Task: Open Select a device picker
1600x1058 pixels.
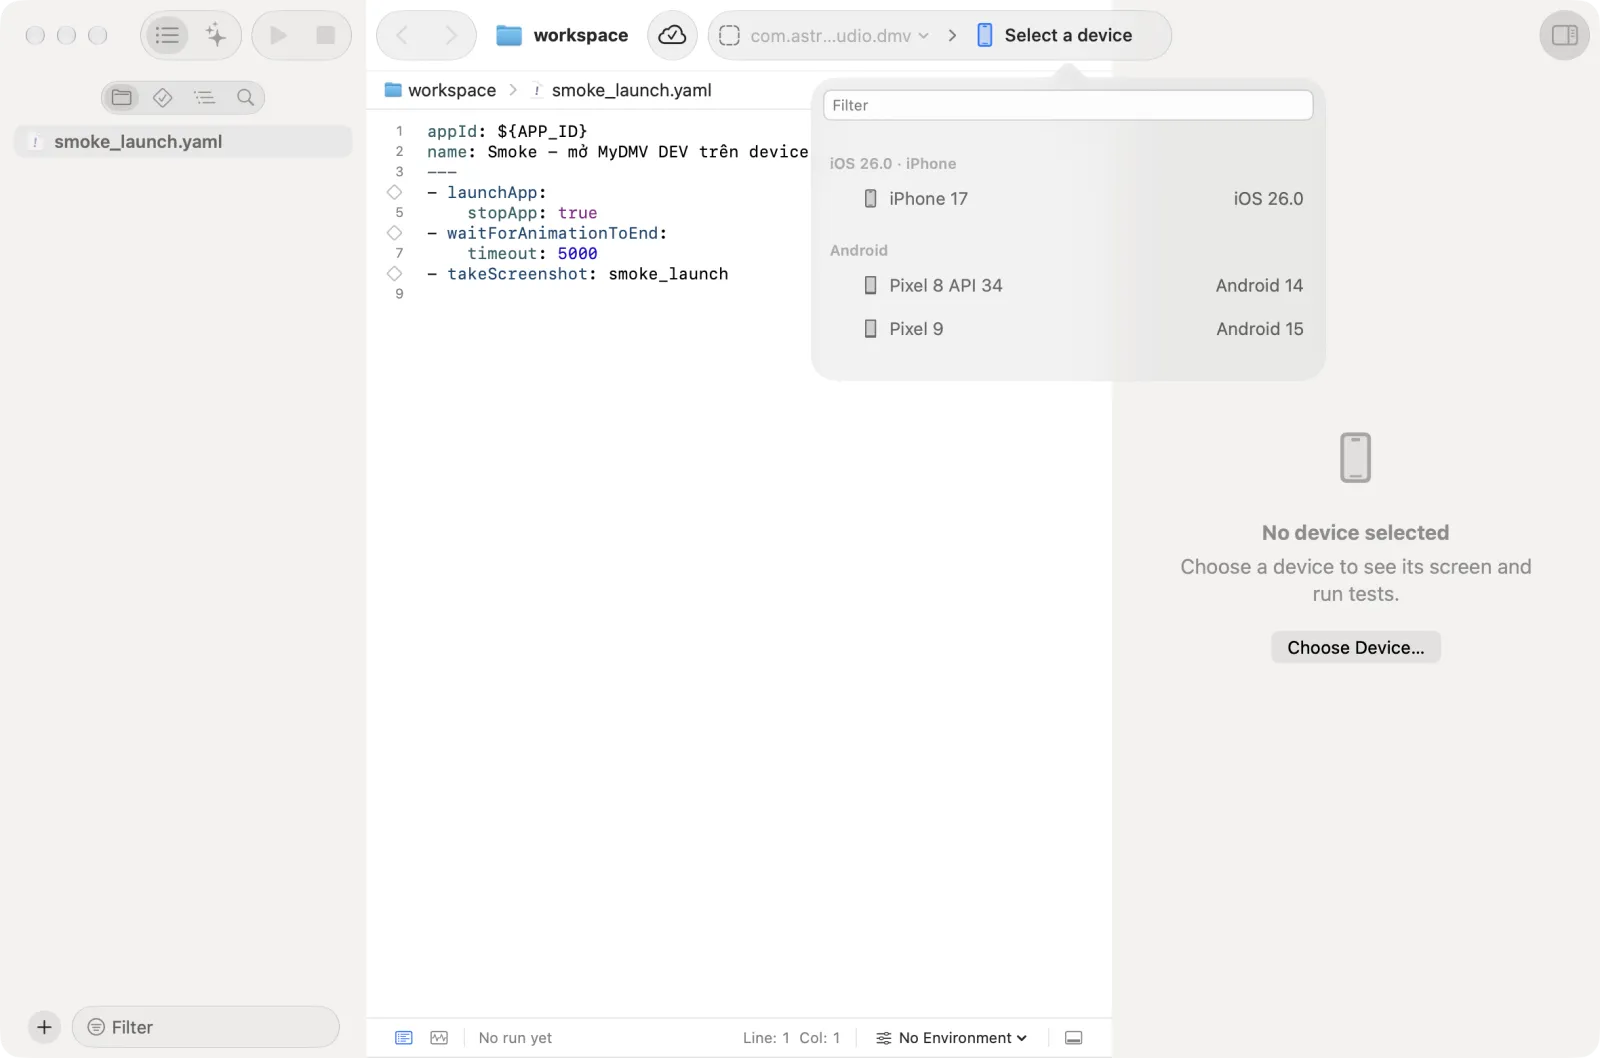Action: point(1055,36)
